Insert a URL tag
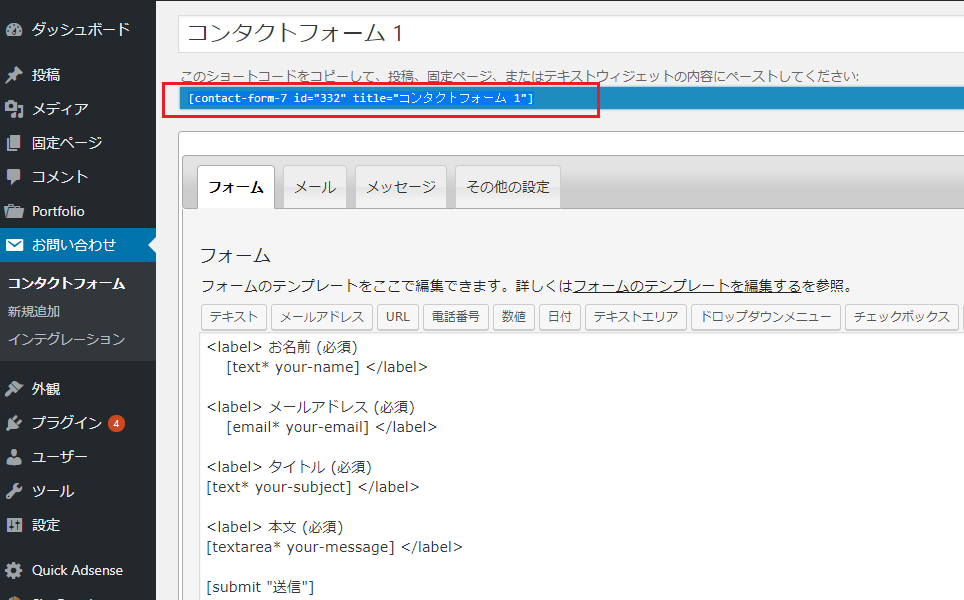 point(398,317)
